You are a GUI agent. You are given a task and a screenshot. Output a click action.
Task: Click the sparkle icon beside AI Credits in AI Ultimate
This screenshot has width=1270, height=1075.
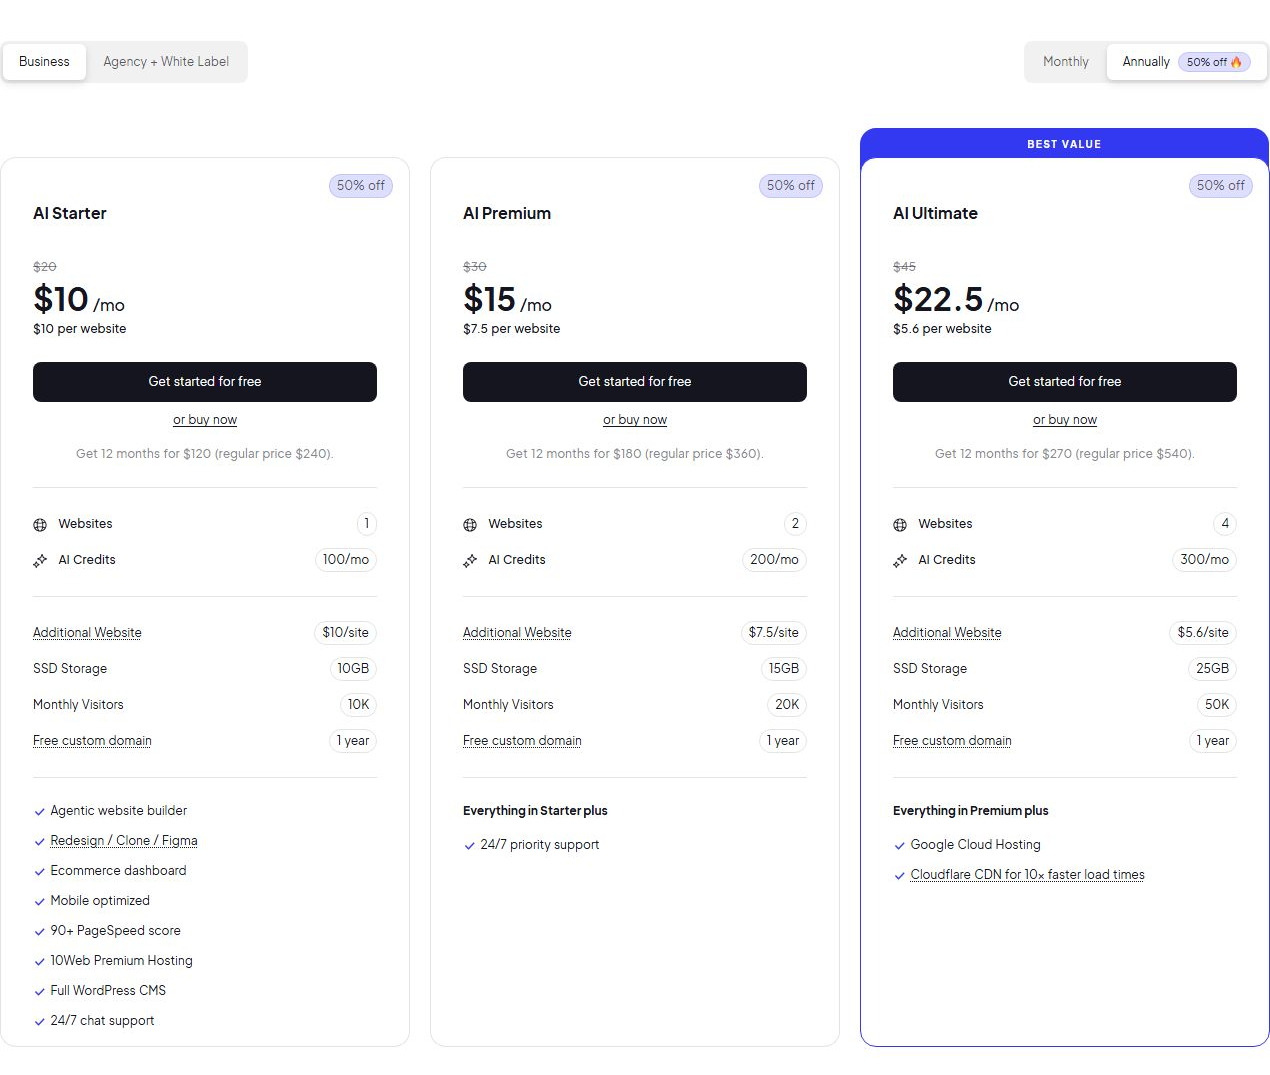click(900, 561)
